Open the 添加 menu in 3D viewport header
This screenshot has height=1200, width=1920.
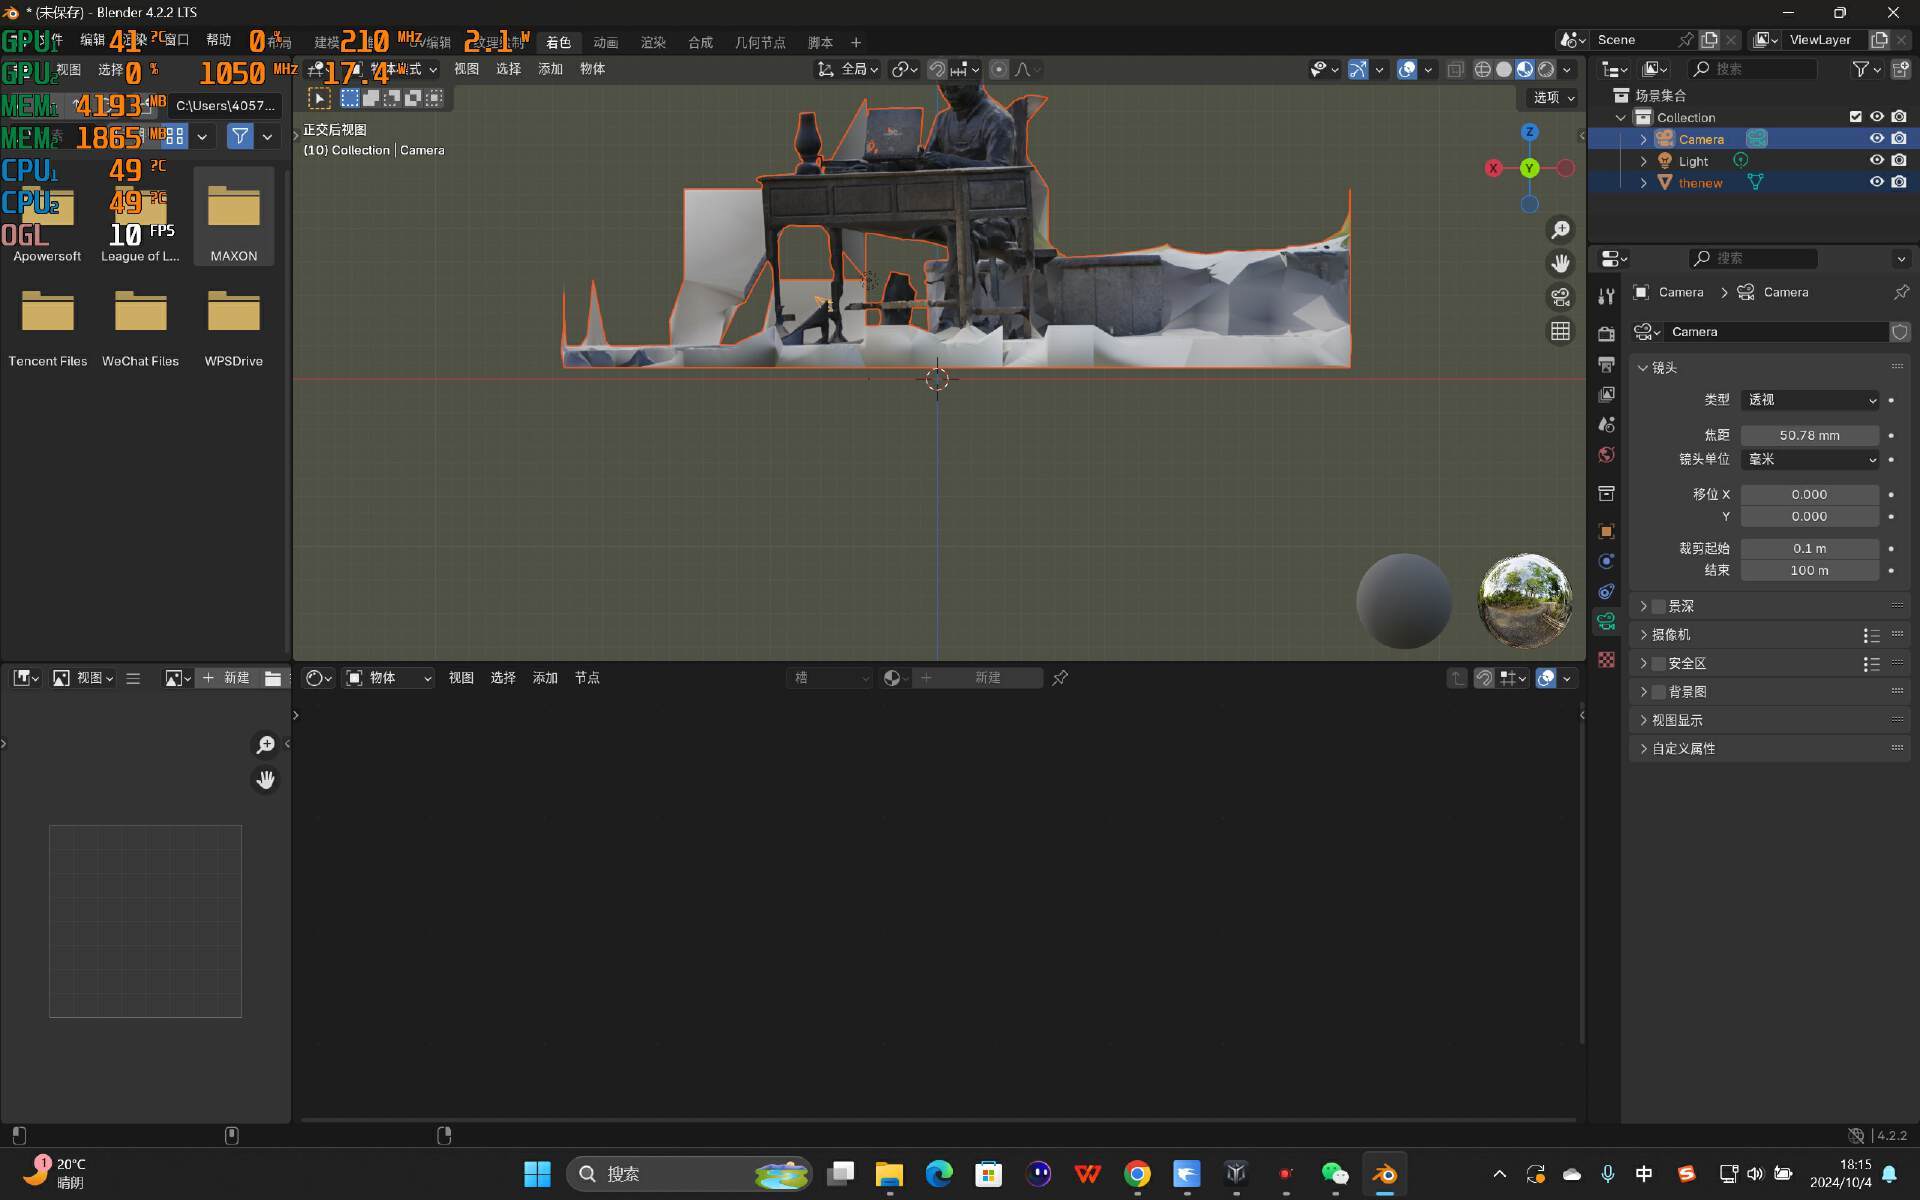[550, 69]
